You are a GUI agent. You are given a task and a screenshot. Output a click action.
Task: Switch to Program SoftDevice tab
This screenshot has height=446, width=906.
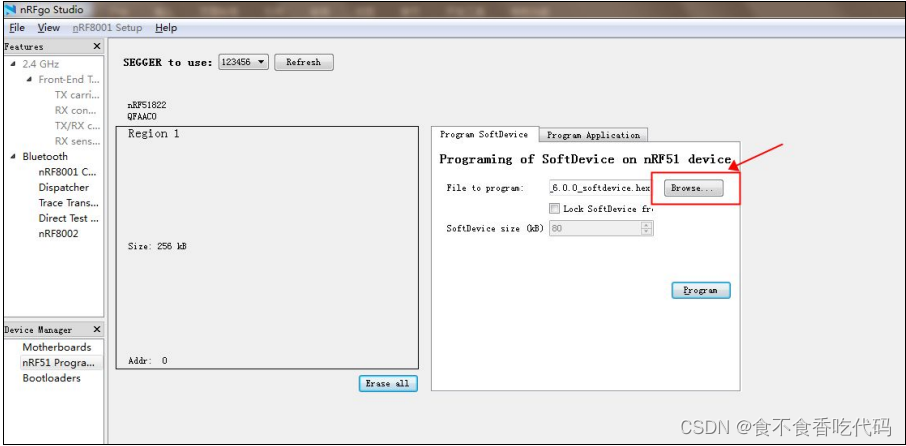point(484,134)
